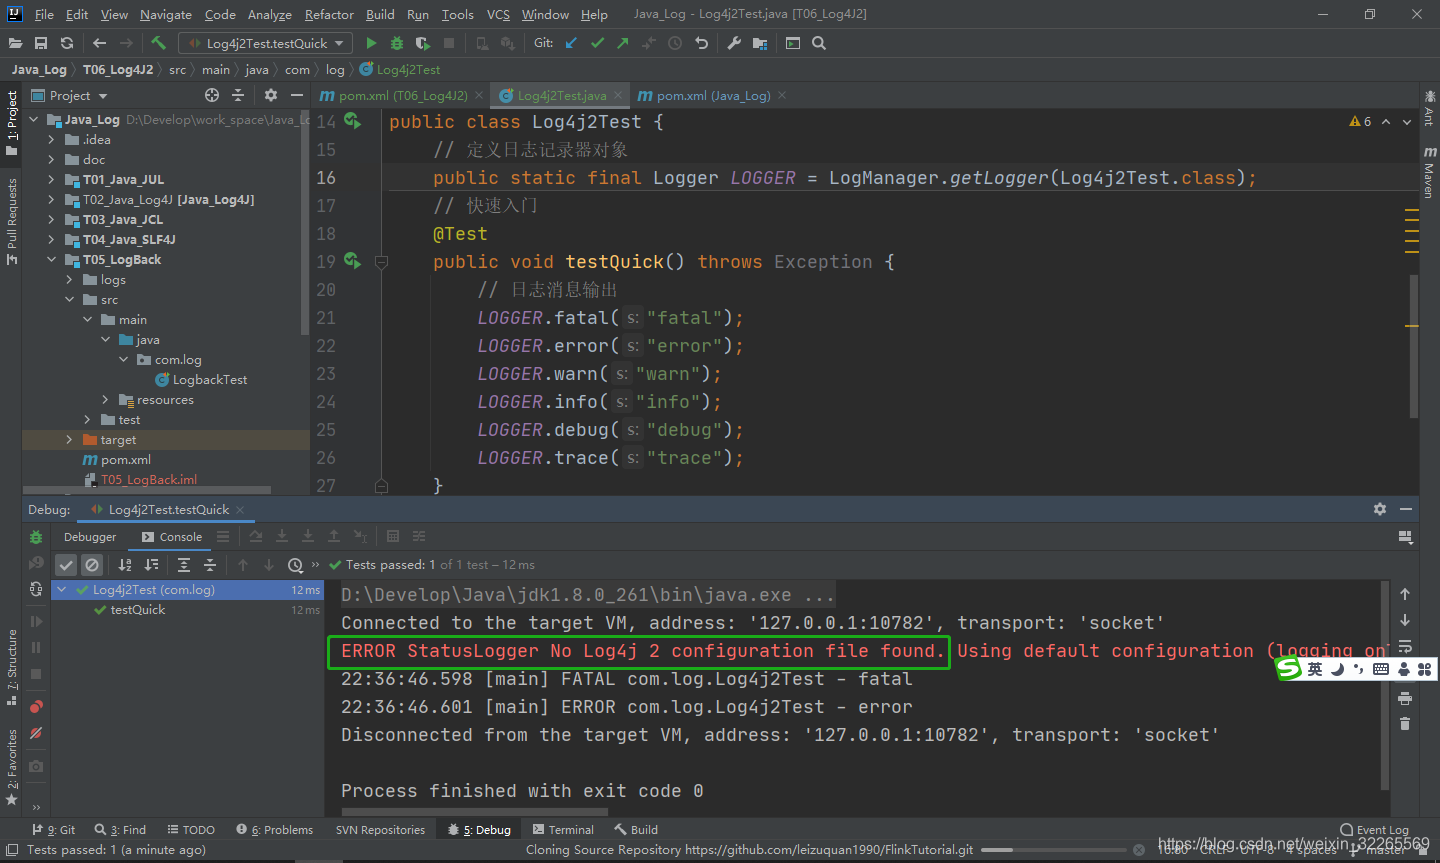The width and height of the screenshot is (1440, 863).
Task: Expand the logs folder
Action: pos(69,280)
